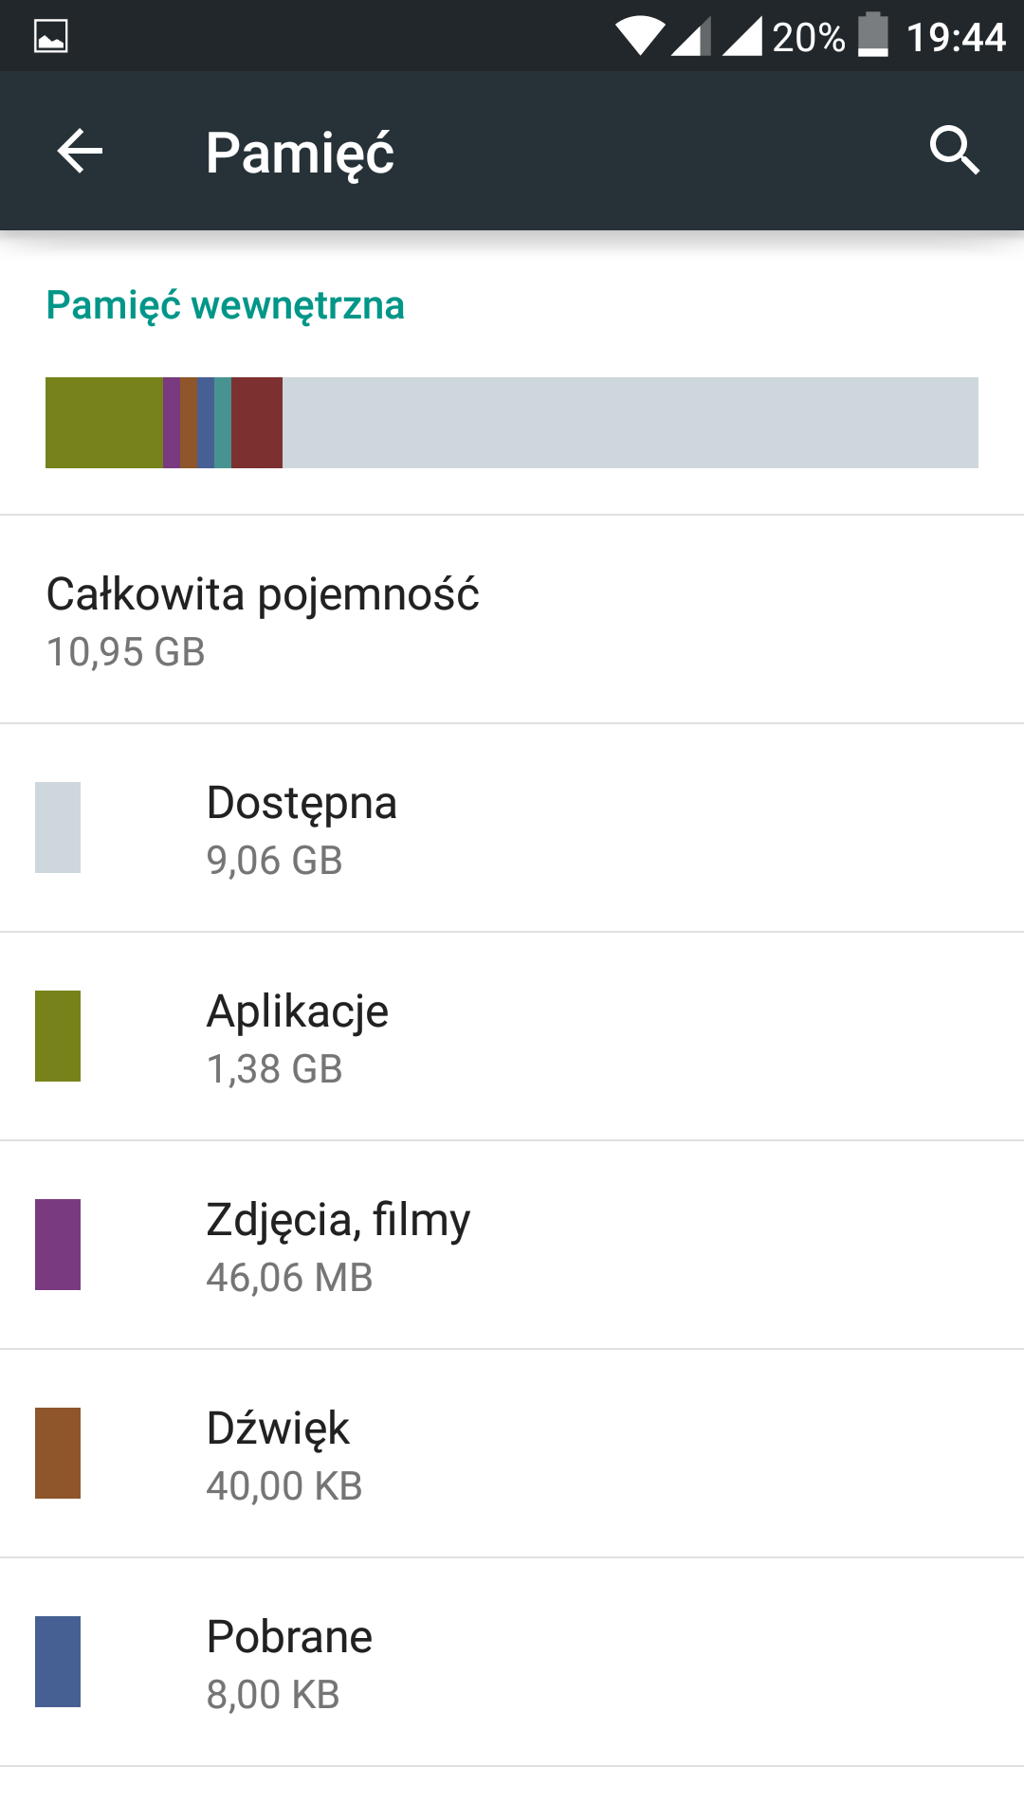Tap the light gray Dostępna color swatch
The width and height of the screenshot is (1024, 1820).
click(x=58, y=828)
